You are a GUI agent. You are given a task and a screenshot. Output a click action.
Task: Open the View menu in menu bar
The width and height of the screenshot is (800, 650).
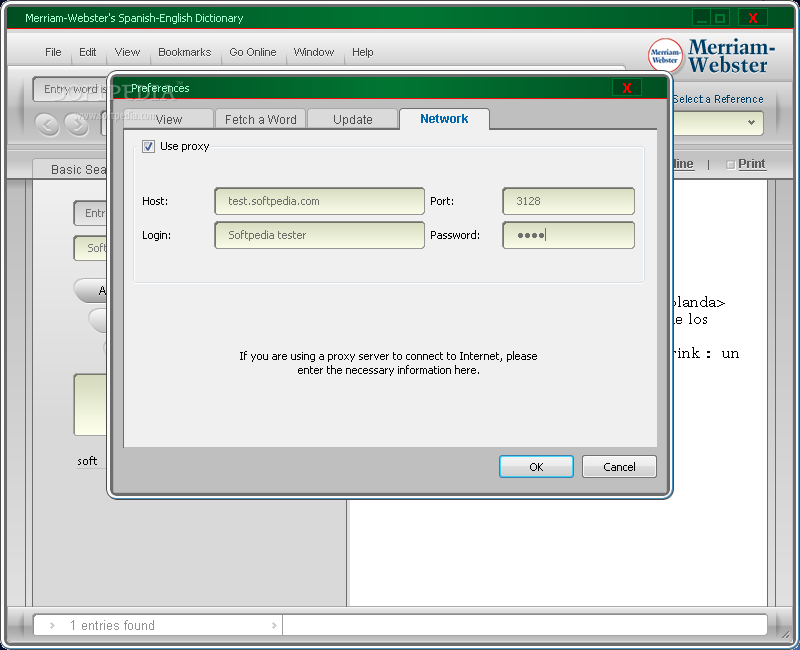pos(127,52)
